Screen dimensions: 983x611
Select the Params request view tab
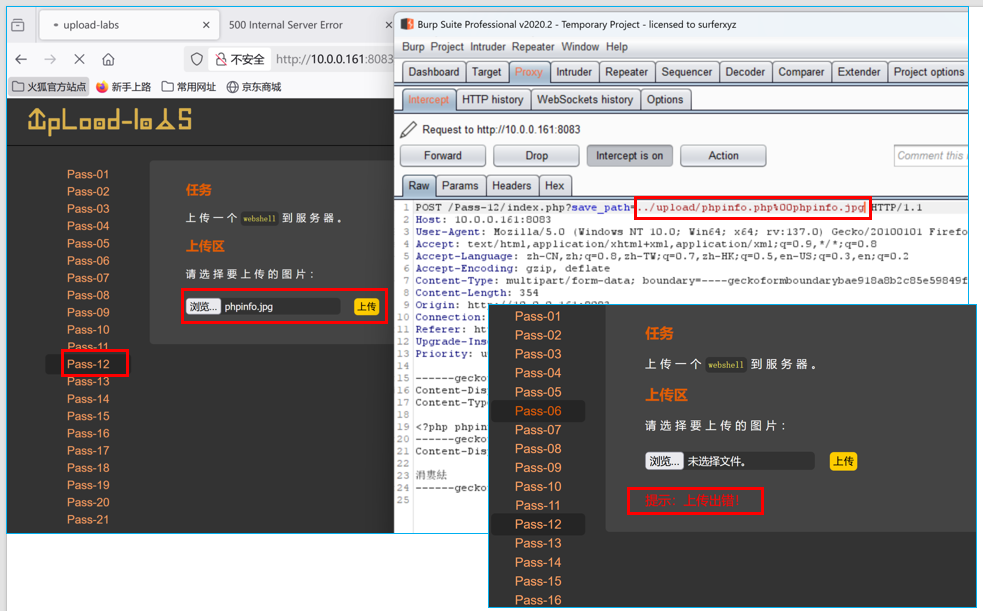tap(460, 186)
